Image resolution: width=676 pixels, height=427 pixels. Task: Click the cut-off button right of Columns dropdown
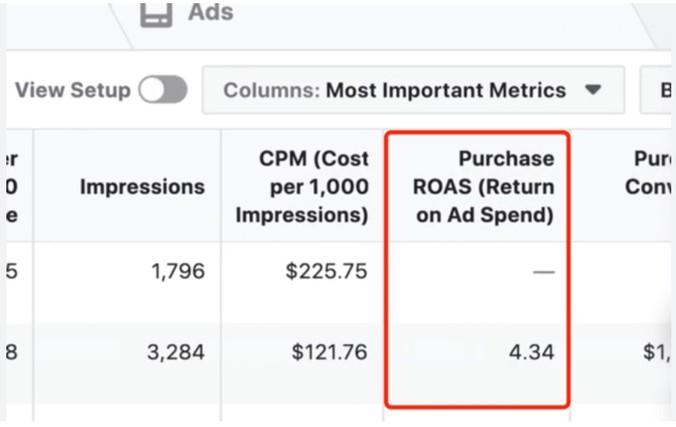659,90
